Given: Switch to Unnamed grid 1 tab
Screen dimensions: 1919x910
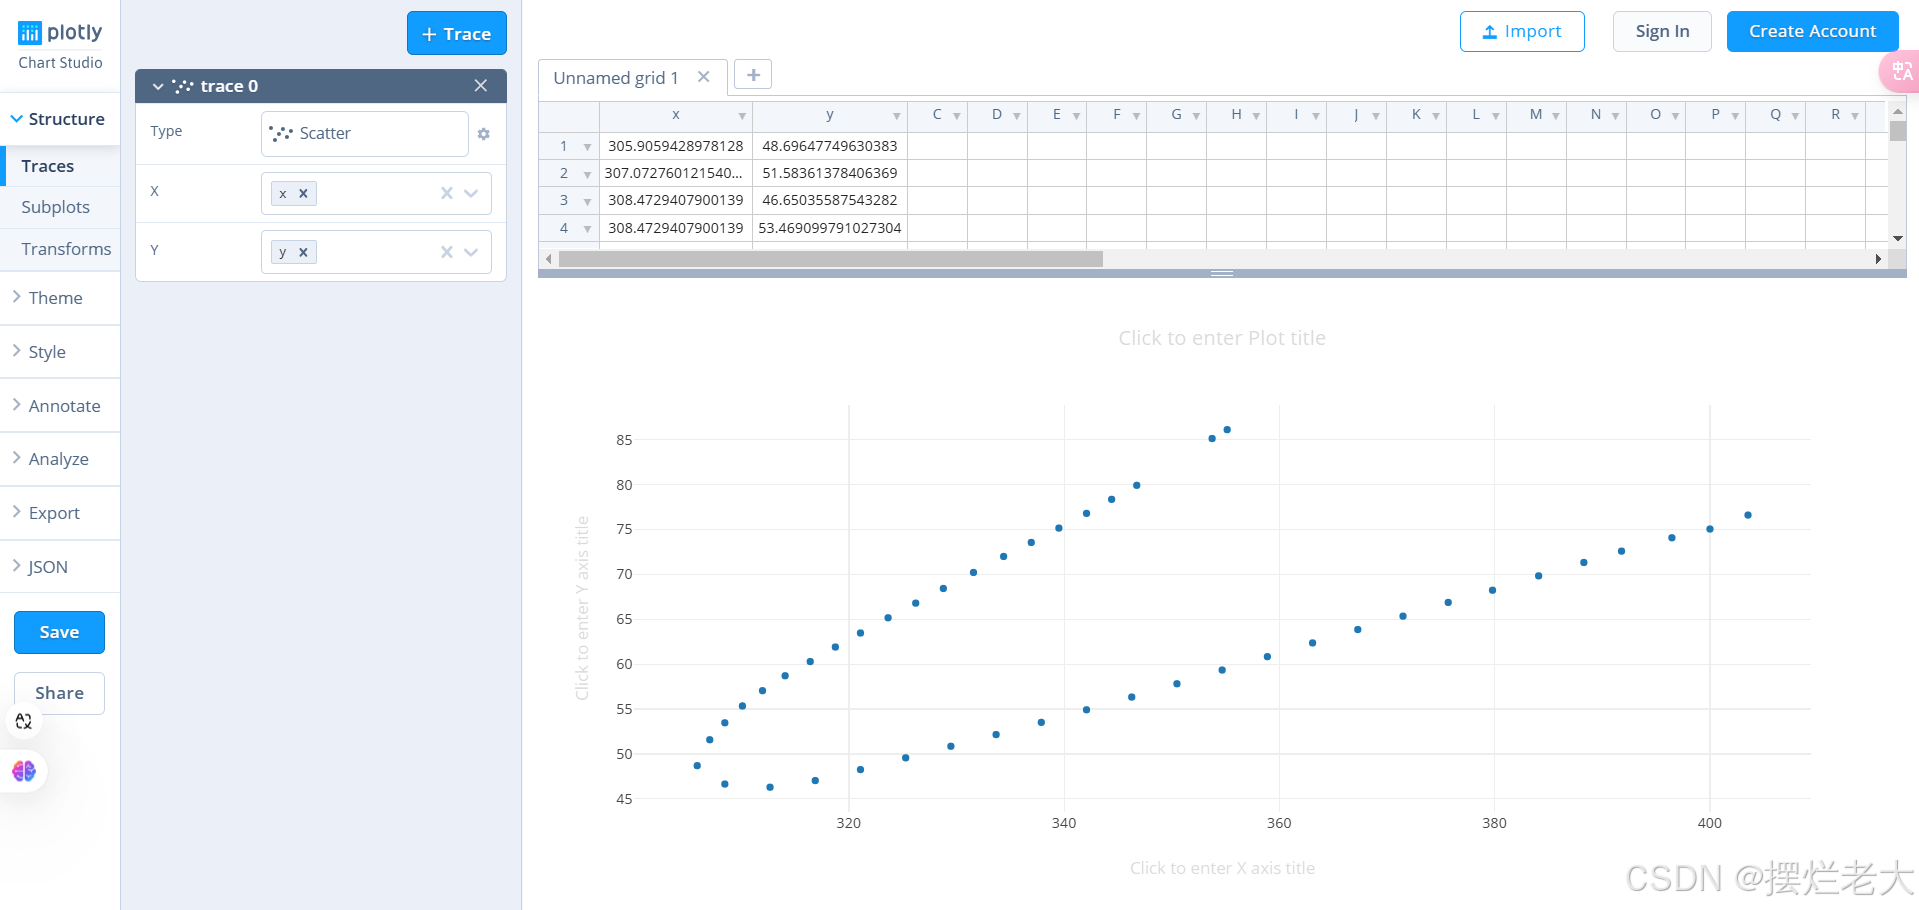Looking at the screenshot, I should [616, 78].
